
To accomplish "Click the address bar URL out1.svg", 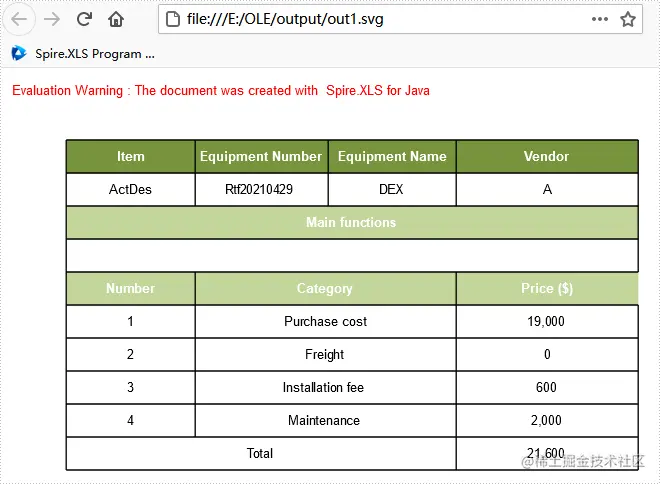I will point(285,19).
